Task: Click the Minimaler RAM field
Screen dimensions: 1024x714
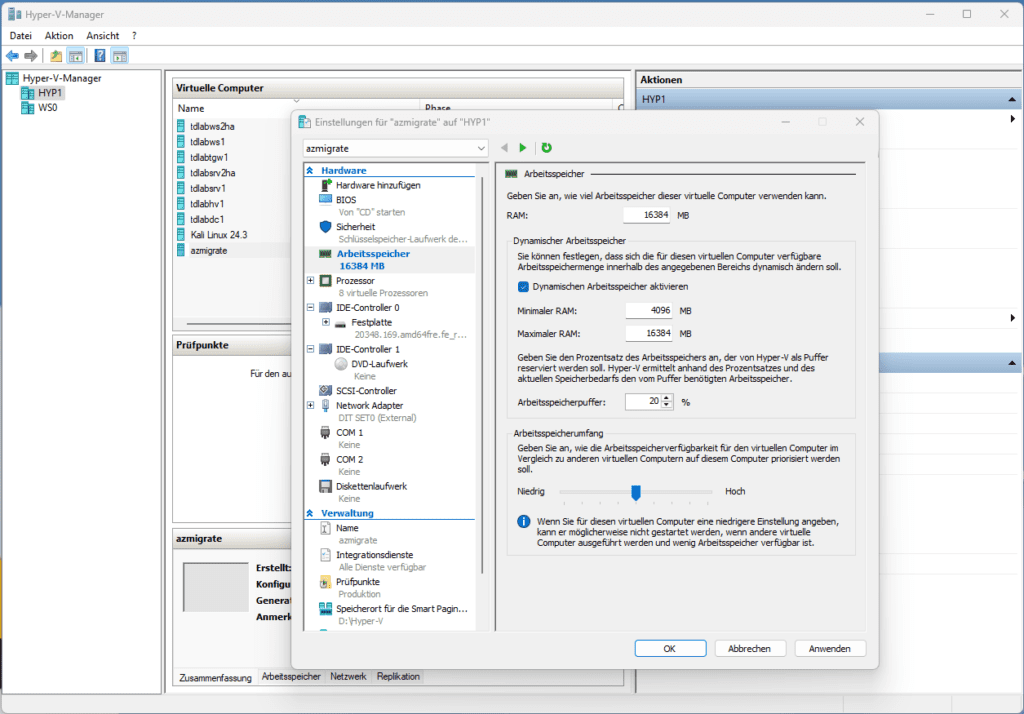Action: coord(649,310)
